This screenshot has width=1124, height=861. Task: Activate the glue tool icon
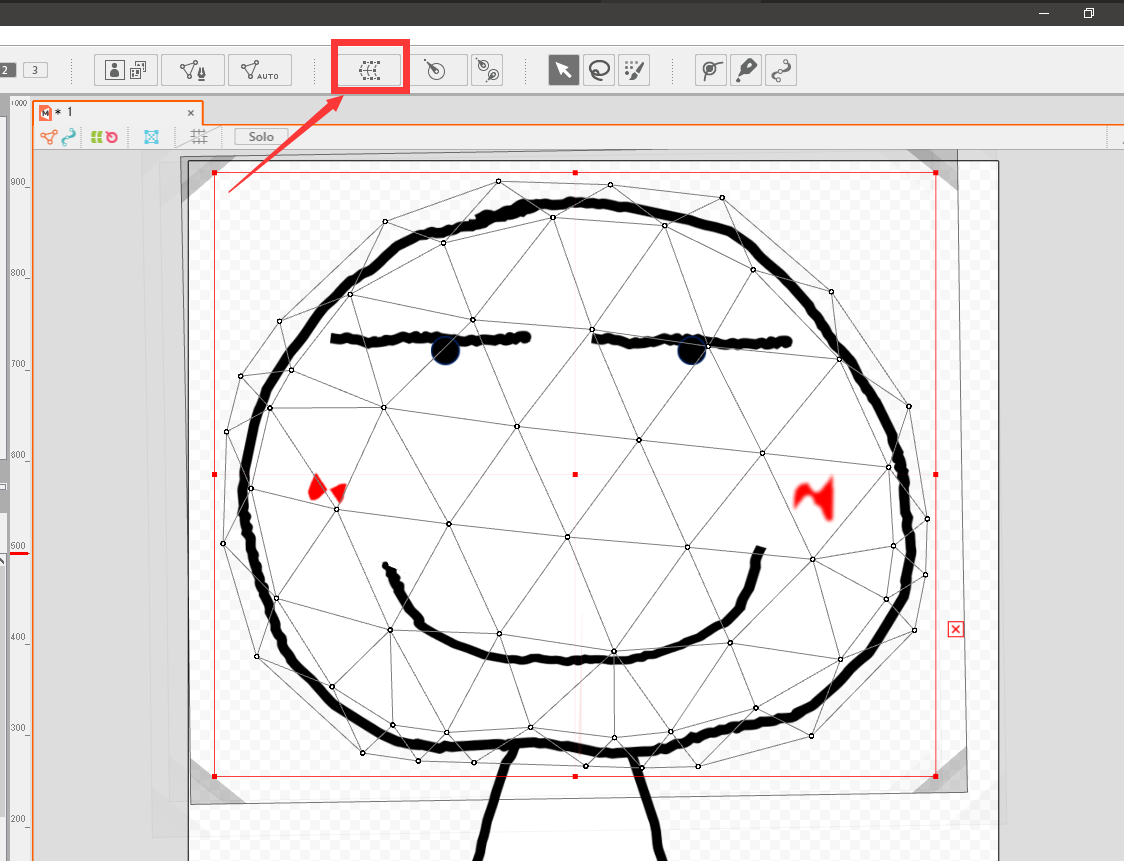(x=711, y=70)
